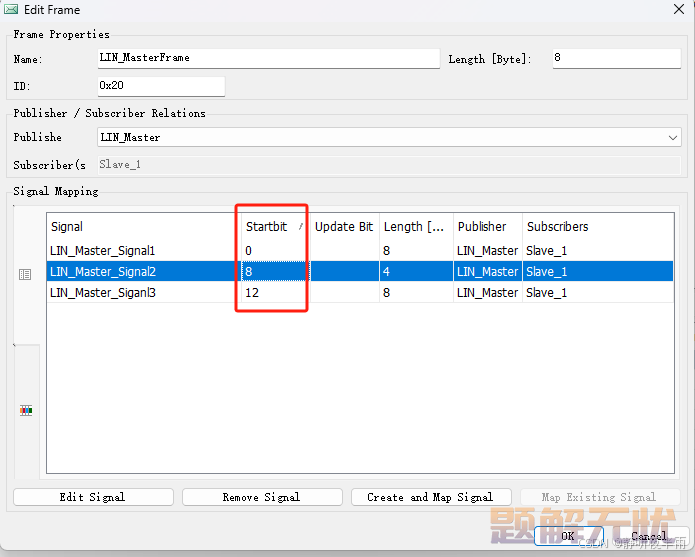Click the Update Bit column header
This screenshot has height=557, width=695.
pyautogui.click(x=344, y=226)
